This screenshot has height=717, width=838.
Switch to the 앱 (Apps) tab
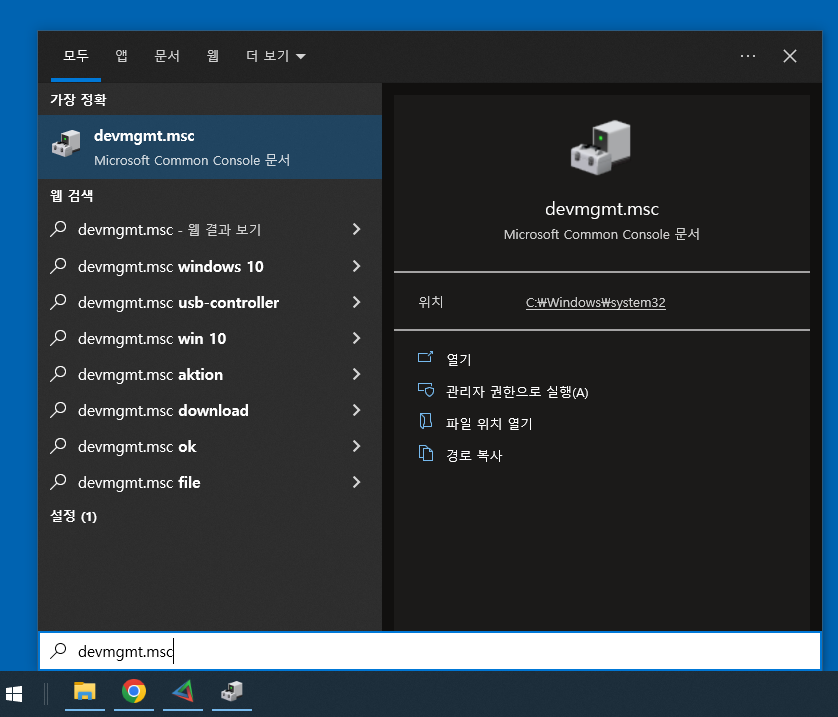(x=121, y=56)
